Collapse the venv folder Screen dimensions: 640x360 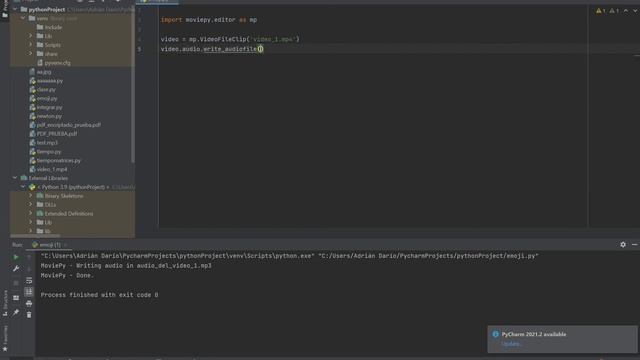point(23,18)
